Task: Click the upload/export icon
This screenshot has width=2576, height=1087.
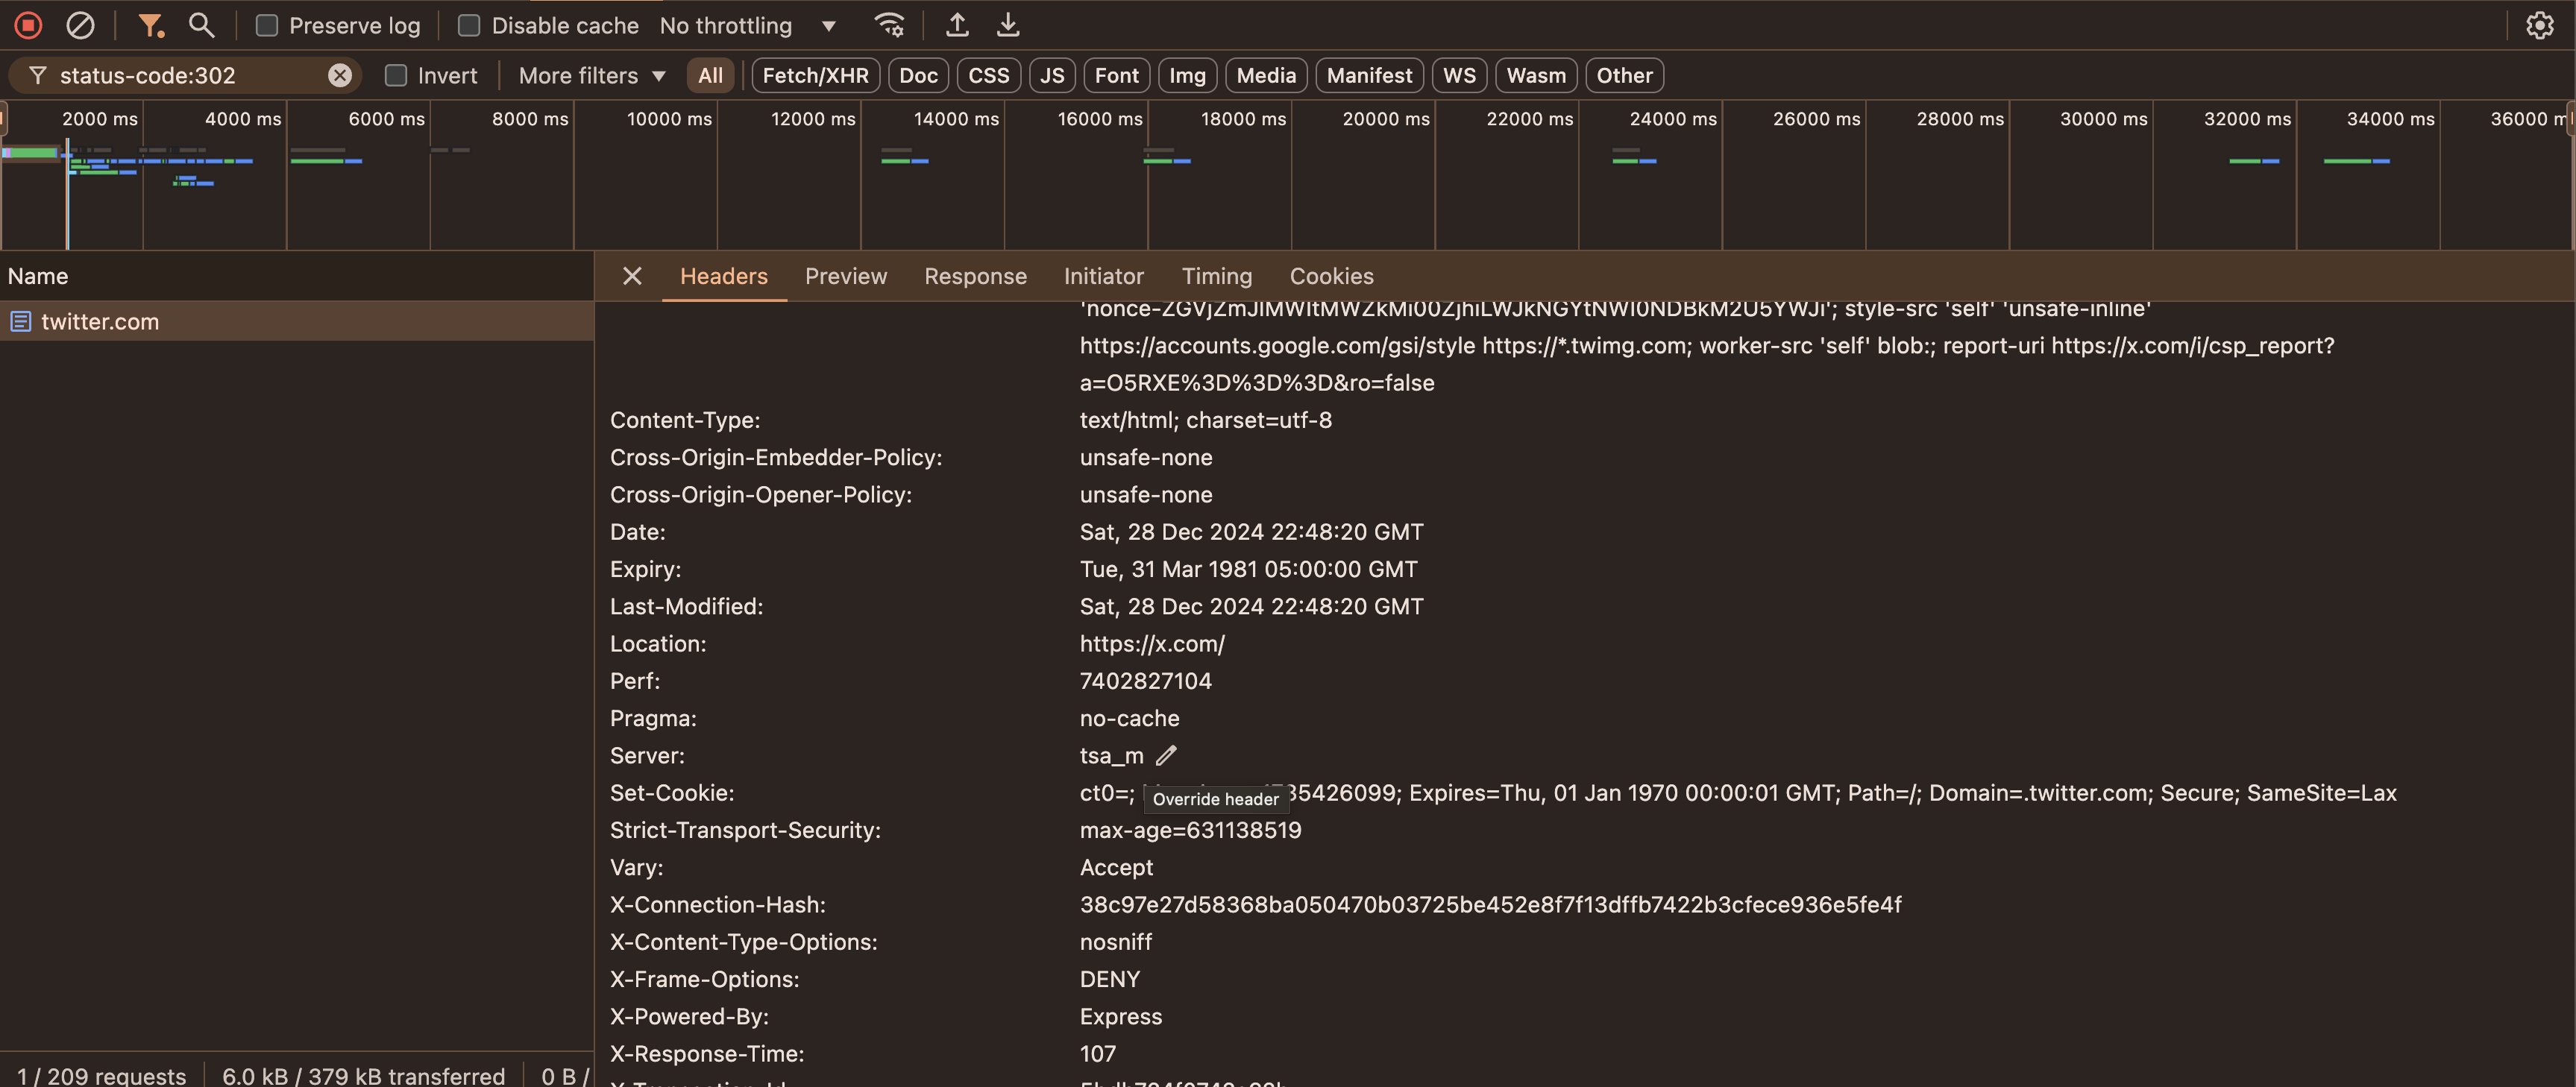Action: pos(956,25)
